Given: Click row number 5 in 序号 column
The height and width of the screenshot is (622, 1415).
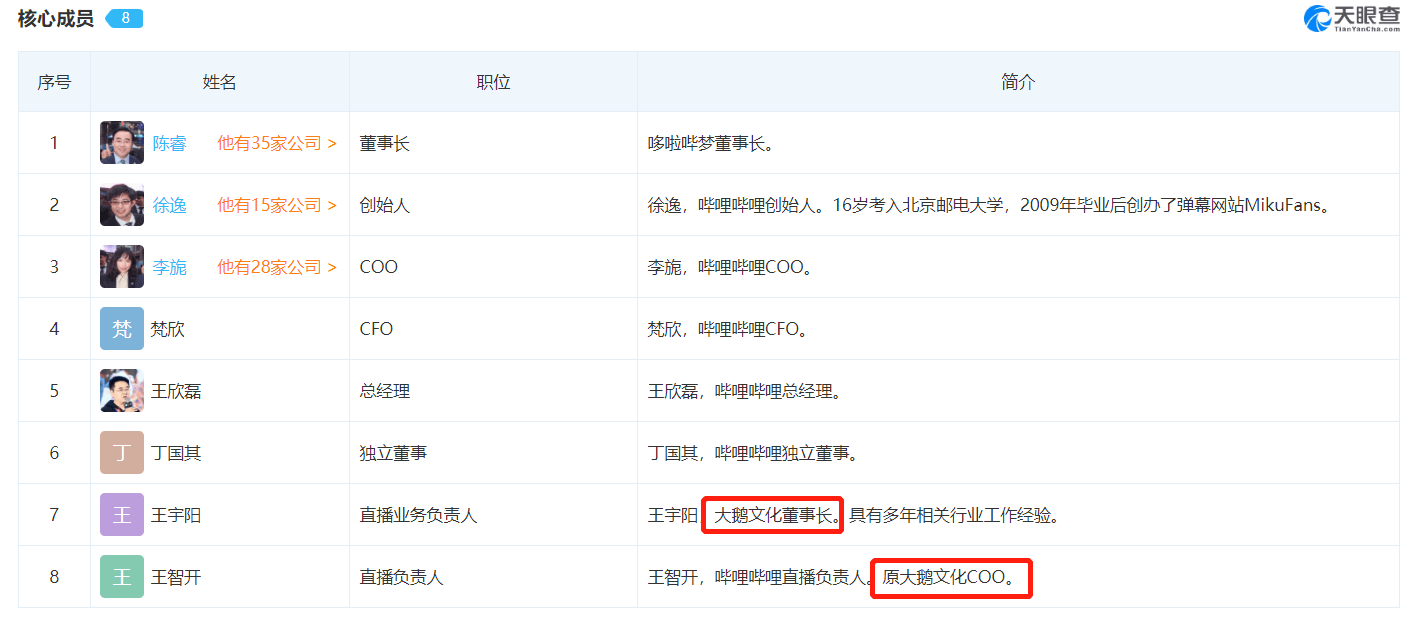Looking at the screenshot, I should [54, 391].
